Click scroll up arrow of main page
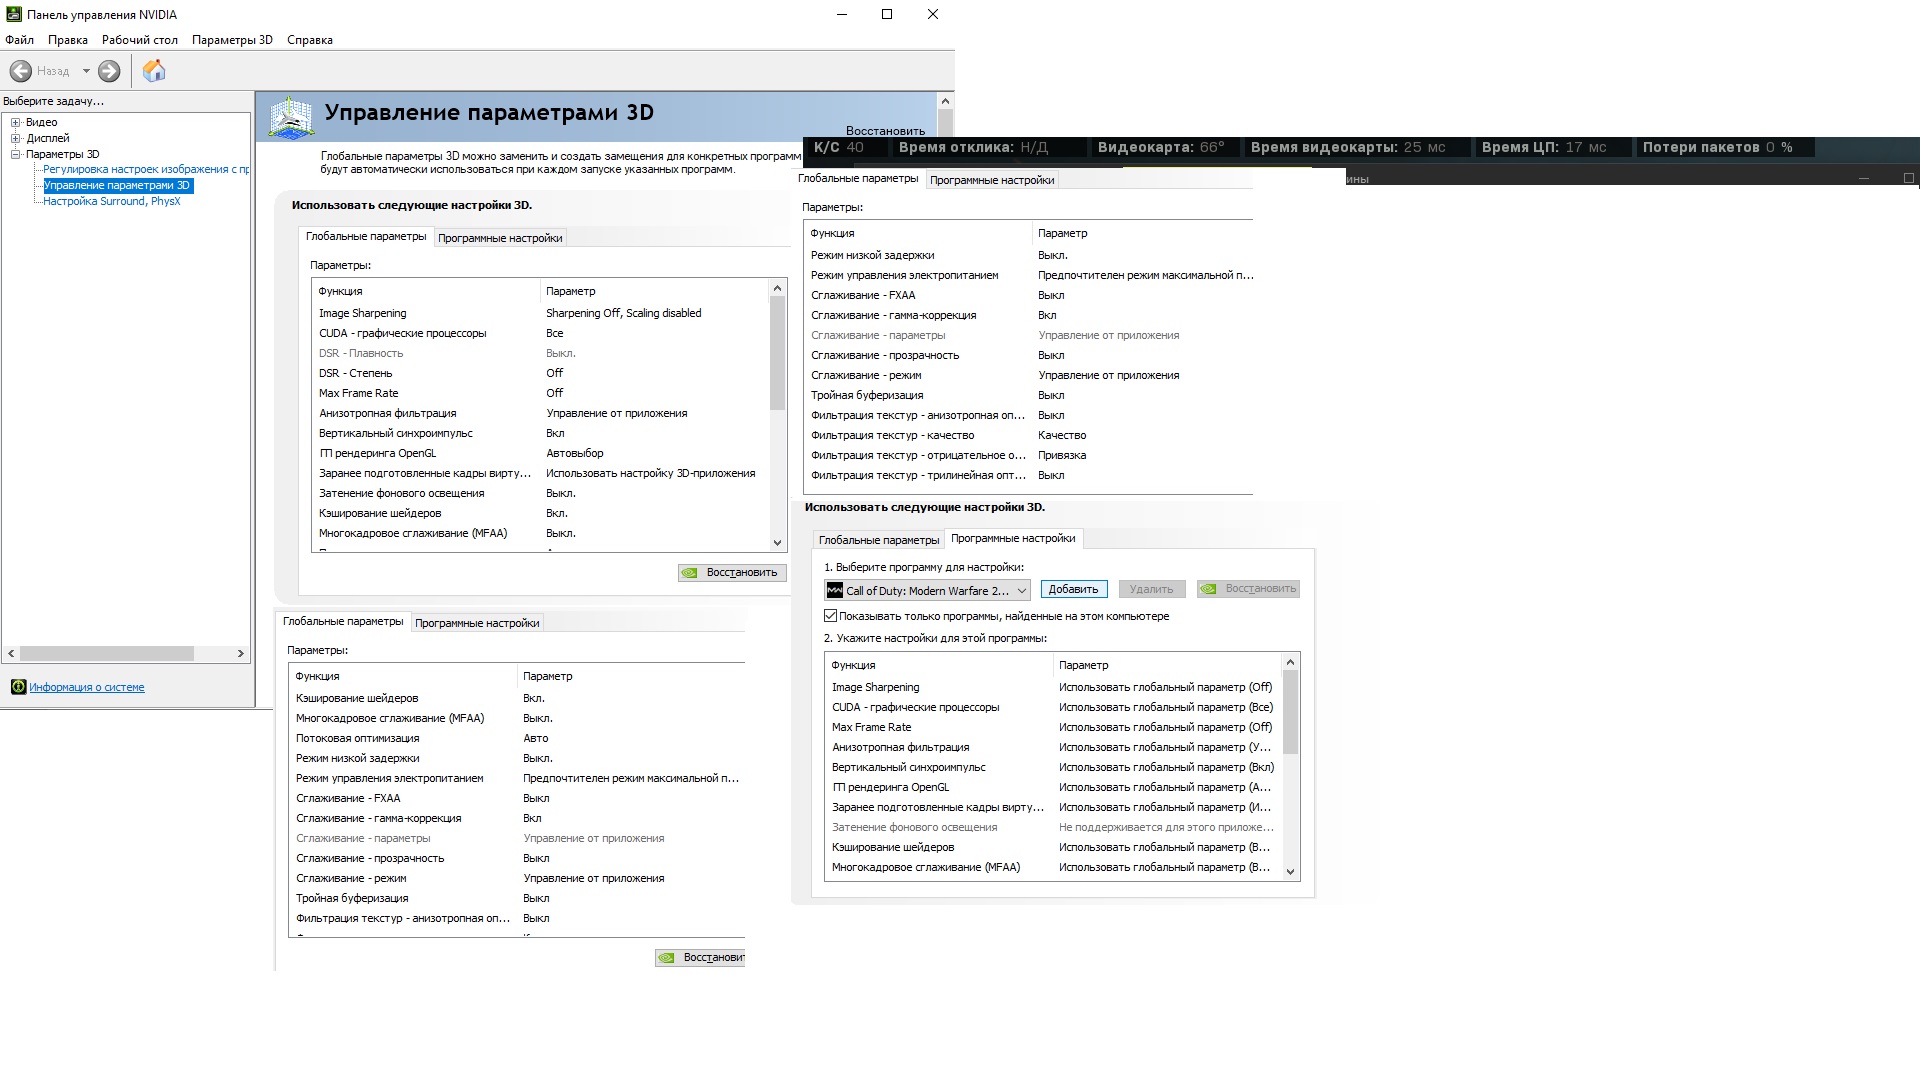The height and width of the screenshot is (1080, 1920). [x=945, y=101]
